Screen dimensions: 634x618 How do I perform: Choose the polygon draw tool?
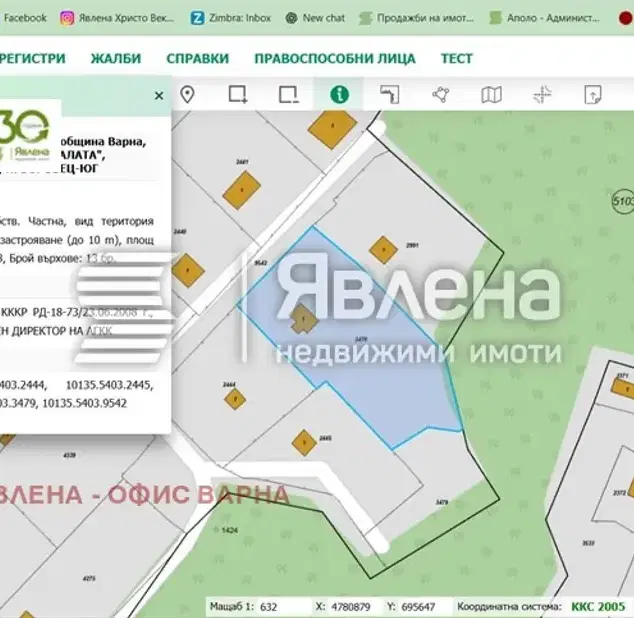pos(440,95)
